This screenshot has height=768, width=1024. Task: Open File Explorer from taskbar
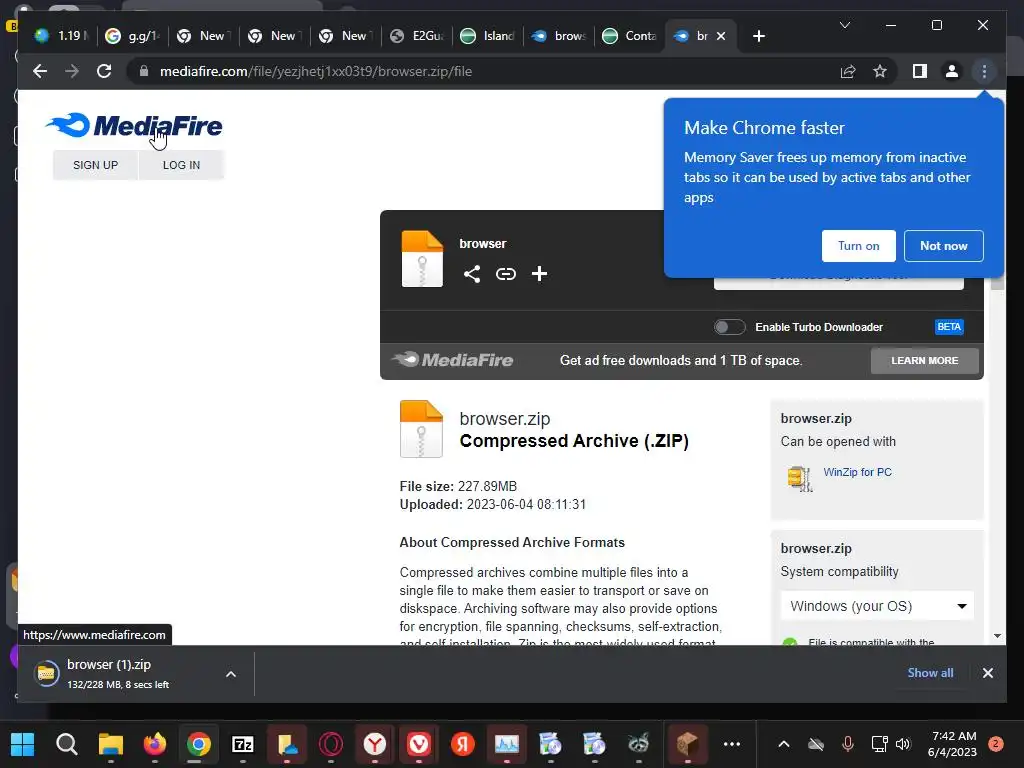click(x=110, y=744)
